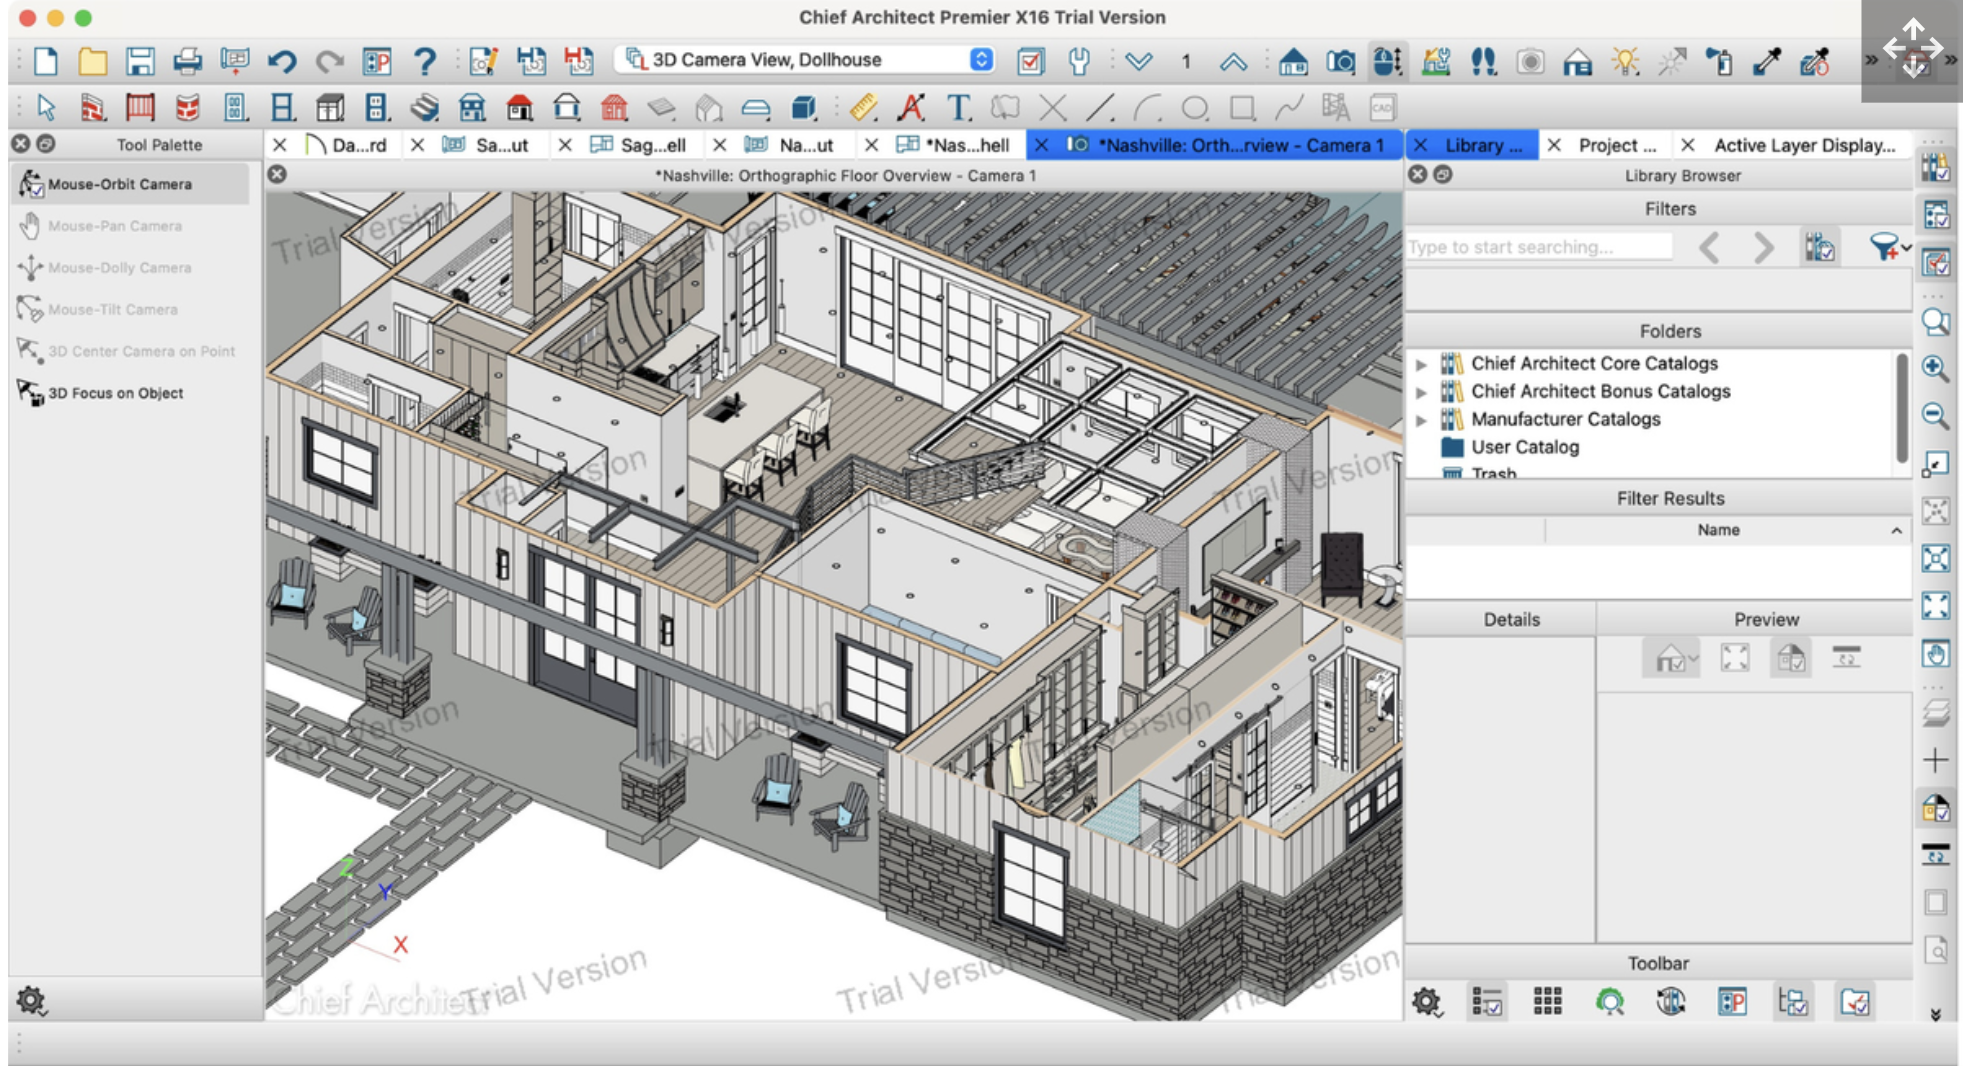Open Tool Palette settings gear
Screen dimensions: 1963x1066
point(31,999)
